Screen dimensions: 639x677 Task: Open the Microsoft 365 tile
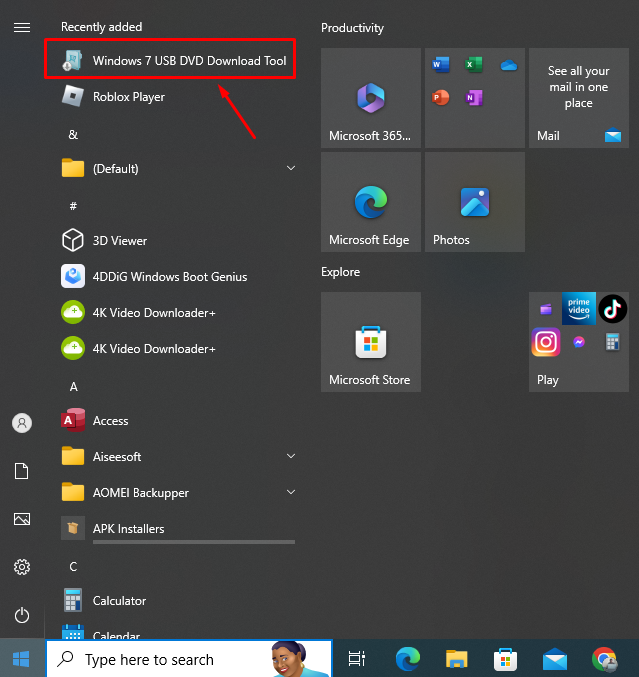point(371,98)
